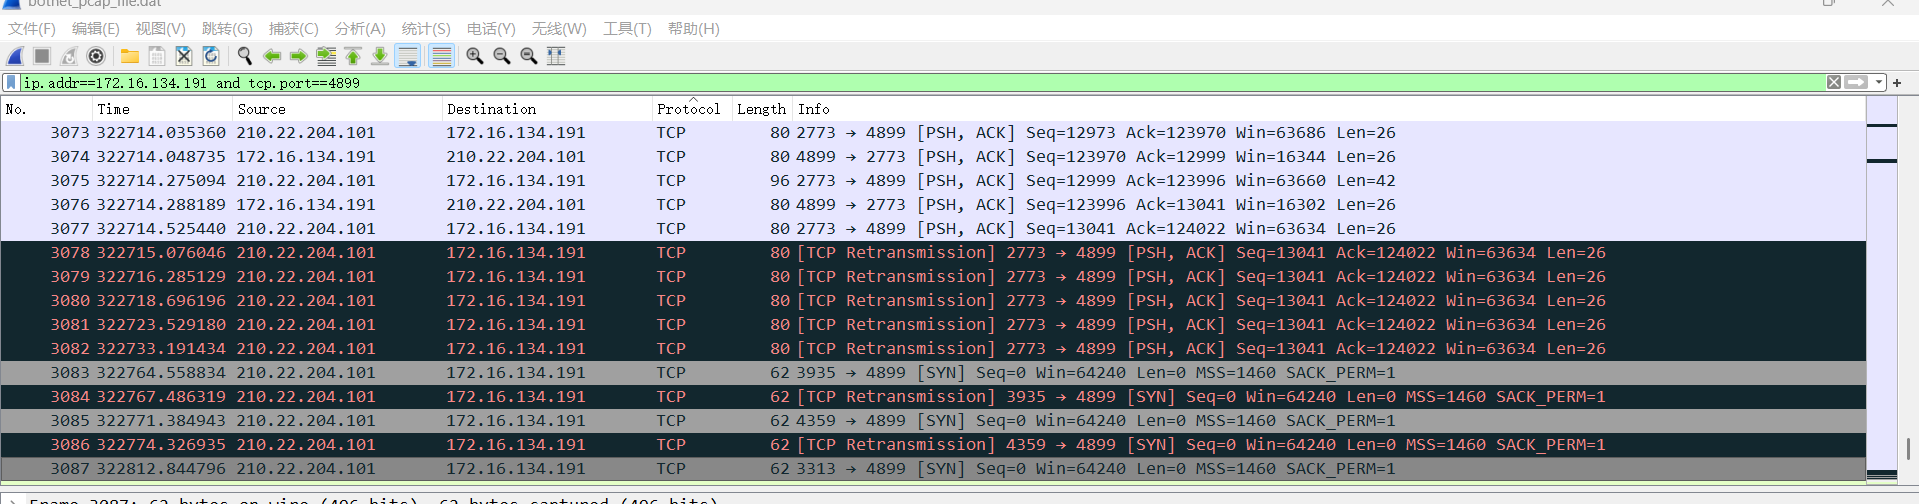
Task: Reload the capture file
Action: pyautogui.click(x=211, y=56)
